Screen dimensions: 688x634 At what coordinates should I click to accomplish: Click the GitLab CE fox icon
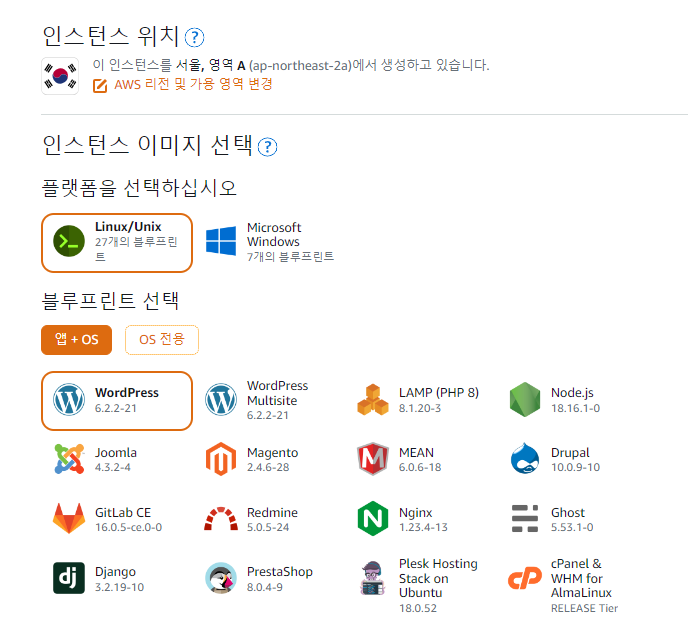click(x=69, y=518)
